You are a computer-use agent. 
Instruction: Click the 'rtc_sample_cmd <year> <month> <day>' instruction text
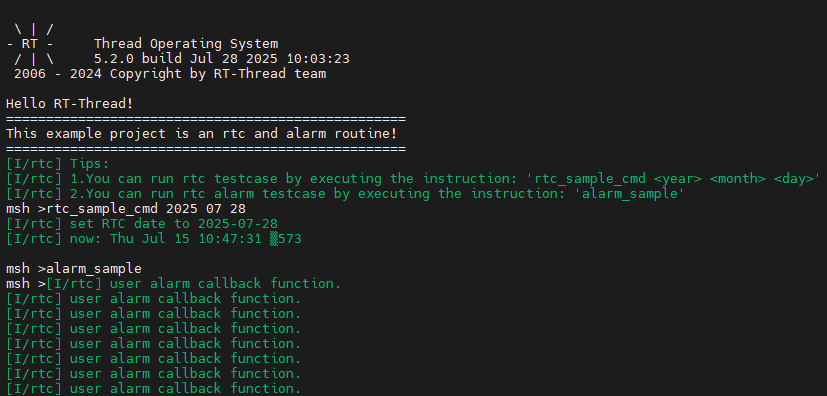677,179
